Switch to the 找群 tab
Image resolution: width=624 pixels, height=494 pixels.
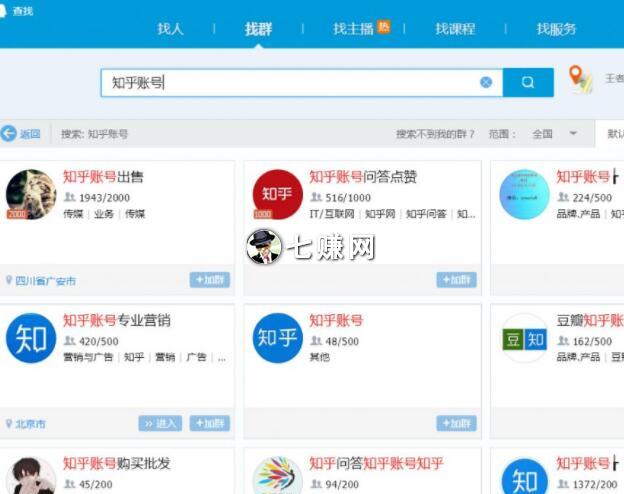[258, 29]
